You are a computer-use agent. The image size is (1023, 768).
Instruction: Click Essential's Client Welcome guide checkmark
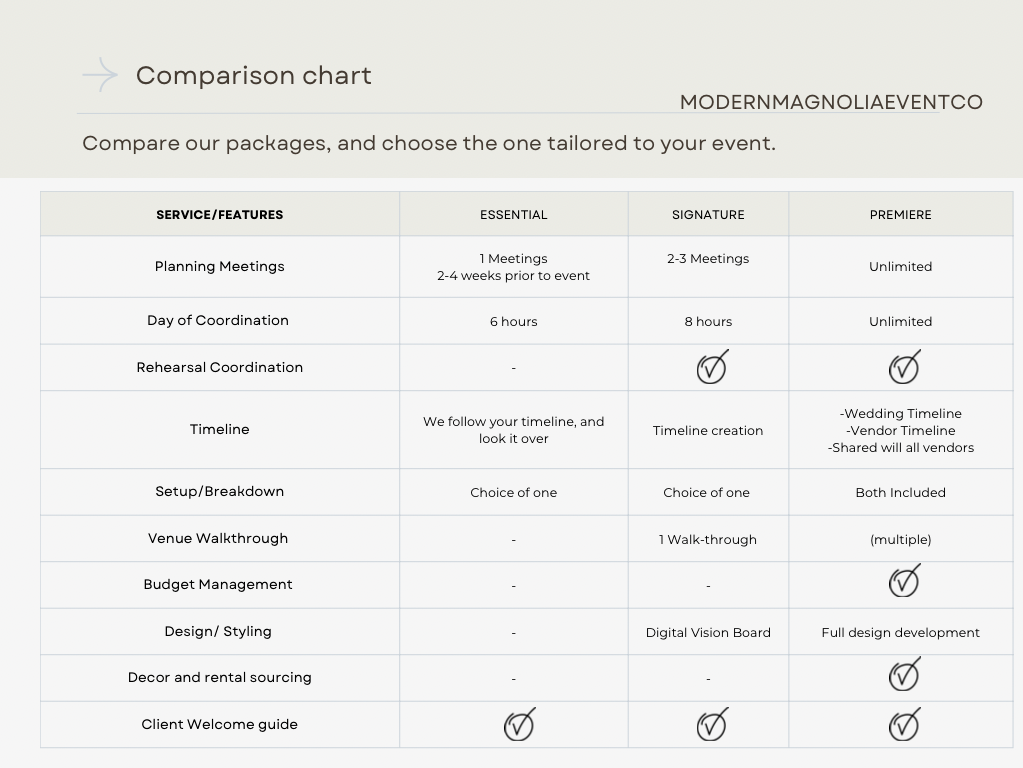pyautogui.click(x=518, y=725)
